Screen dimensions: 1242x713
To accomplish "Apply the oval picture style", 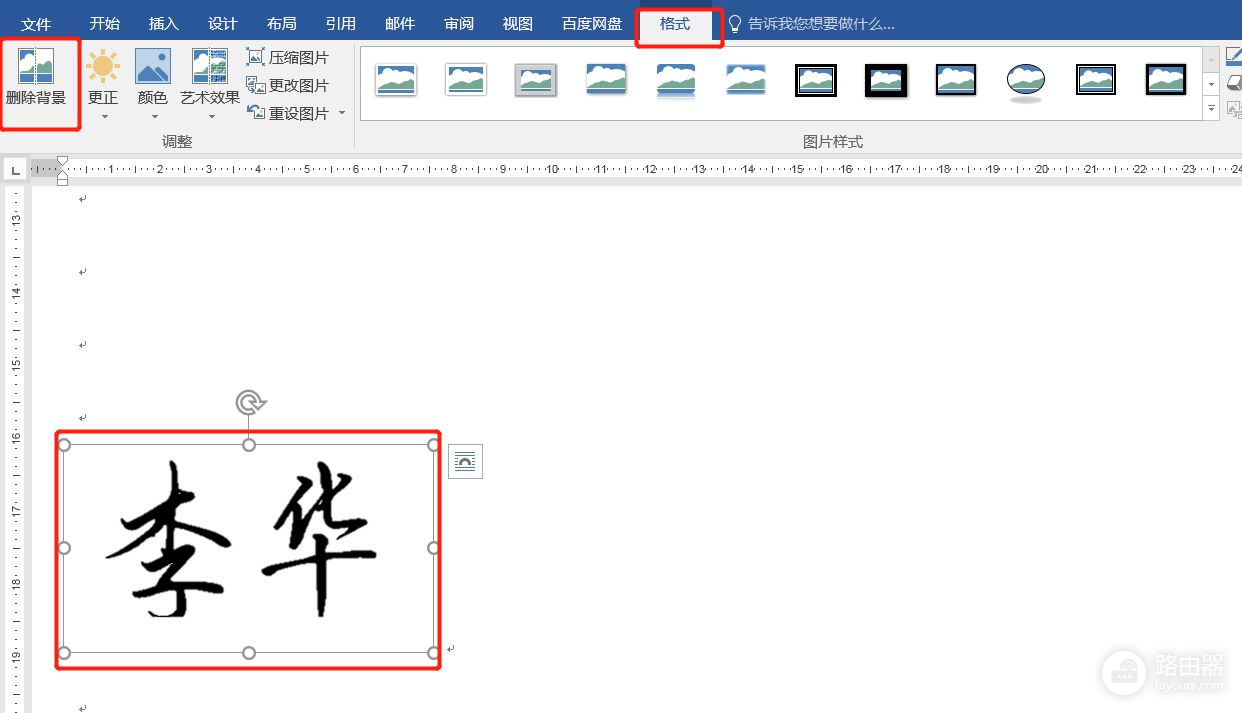I will [x=1025, y=80].
